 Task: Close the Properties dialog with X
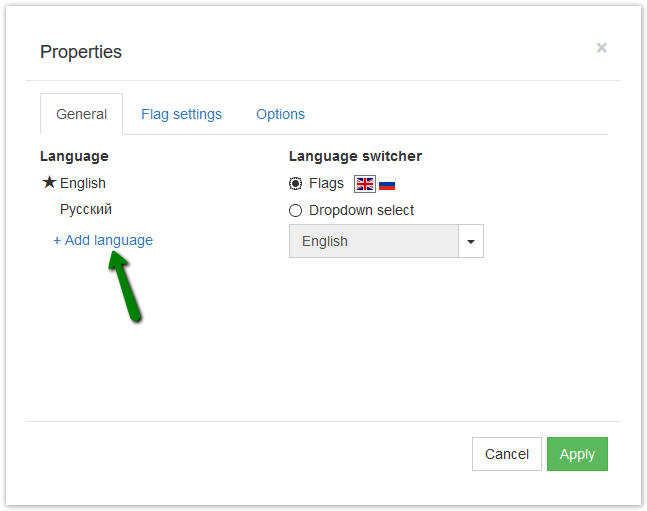pos(602,48)
